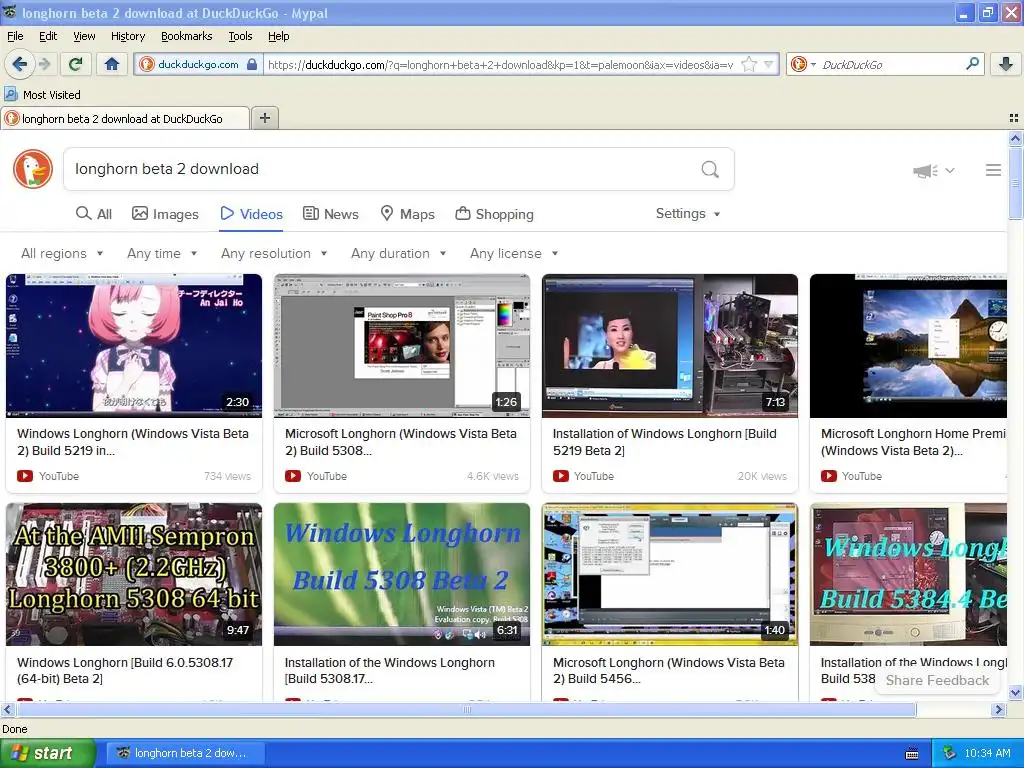Open the 1:40 Build 5456 video thumbnail
The width and height of the screenshot is (1024, 768).
tap(669, 574)
